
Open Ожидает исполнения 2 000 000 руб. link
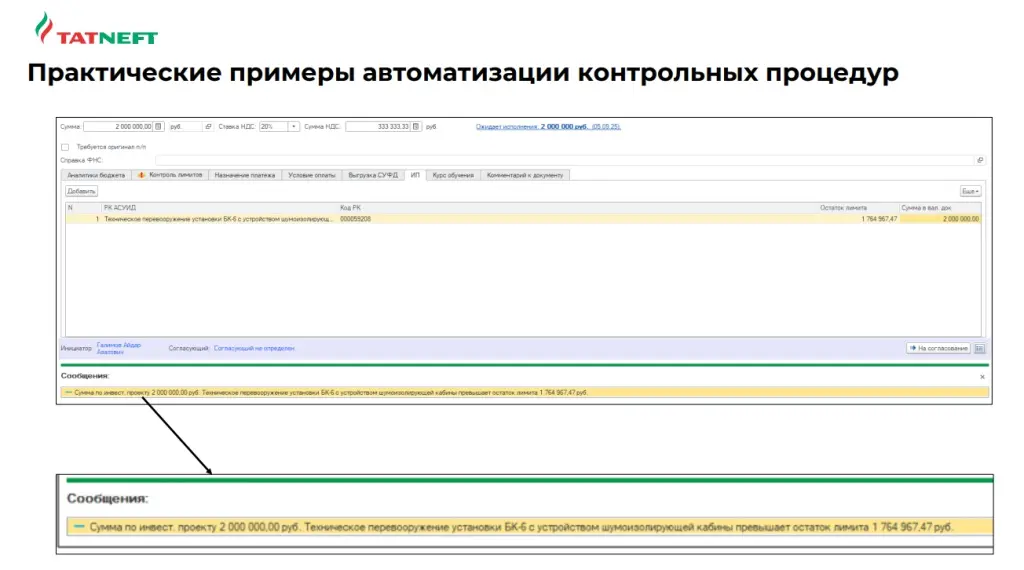pyautogui.click(x=548, y=127)
